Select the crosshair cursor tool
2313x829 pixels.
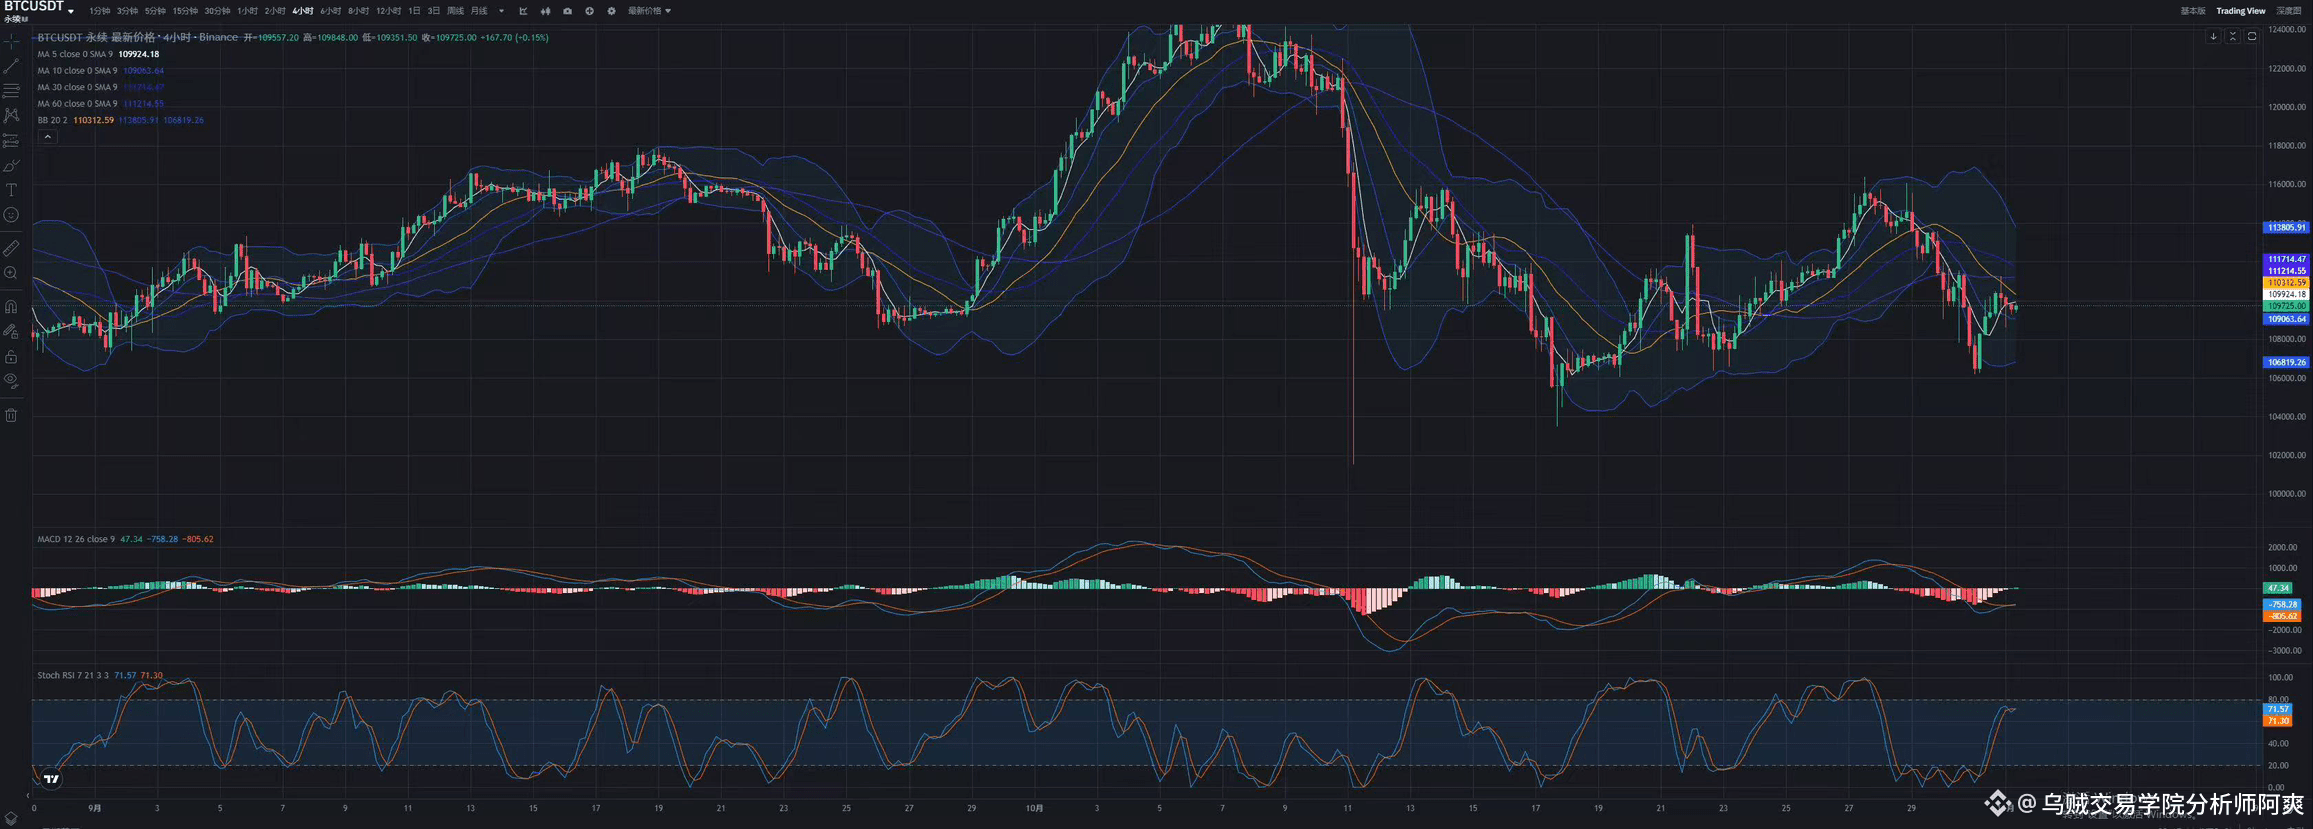click(x=11, y=42)
